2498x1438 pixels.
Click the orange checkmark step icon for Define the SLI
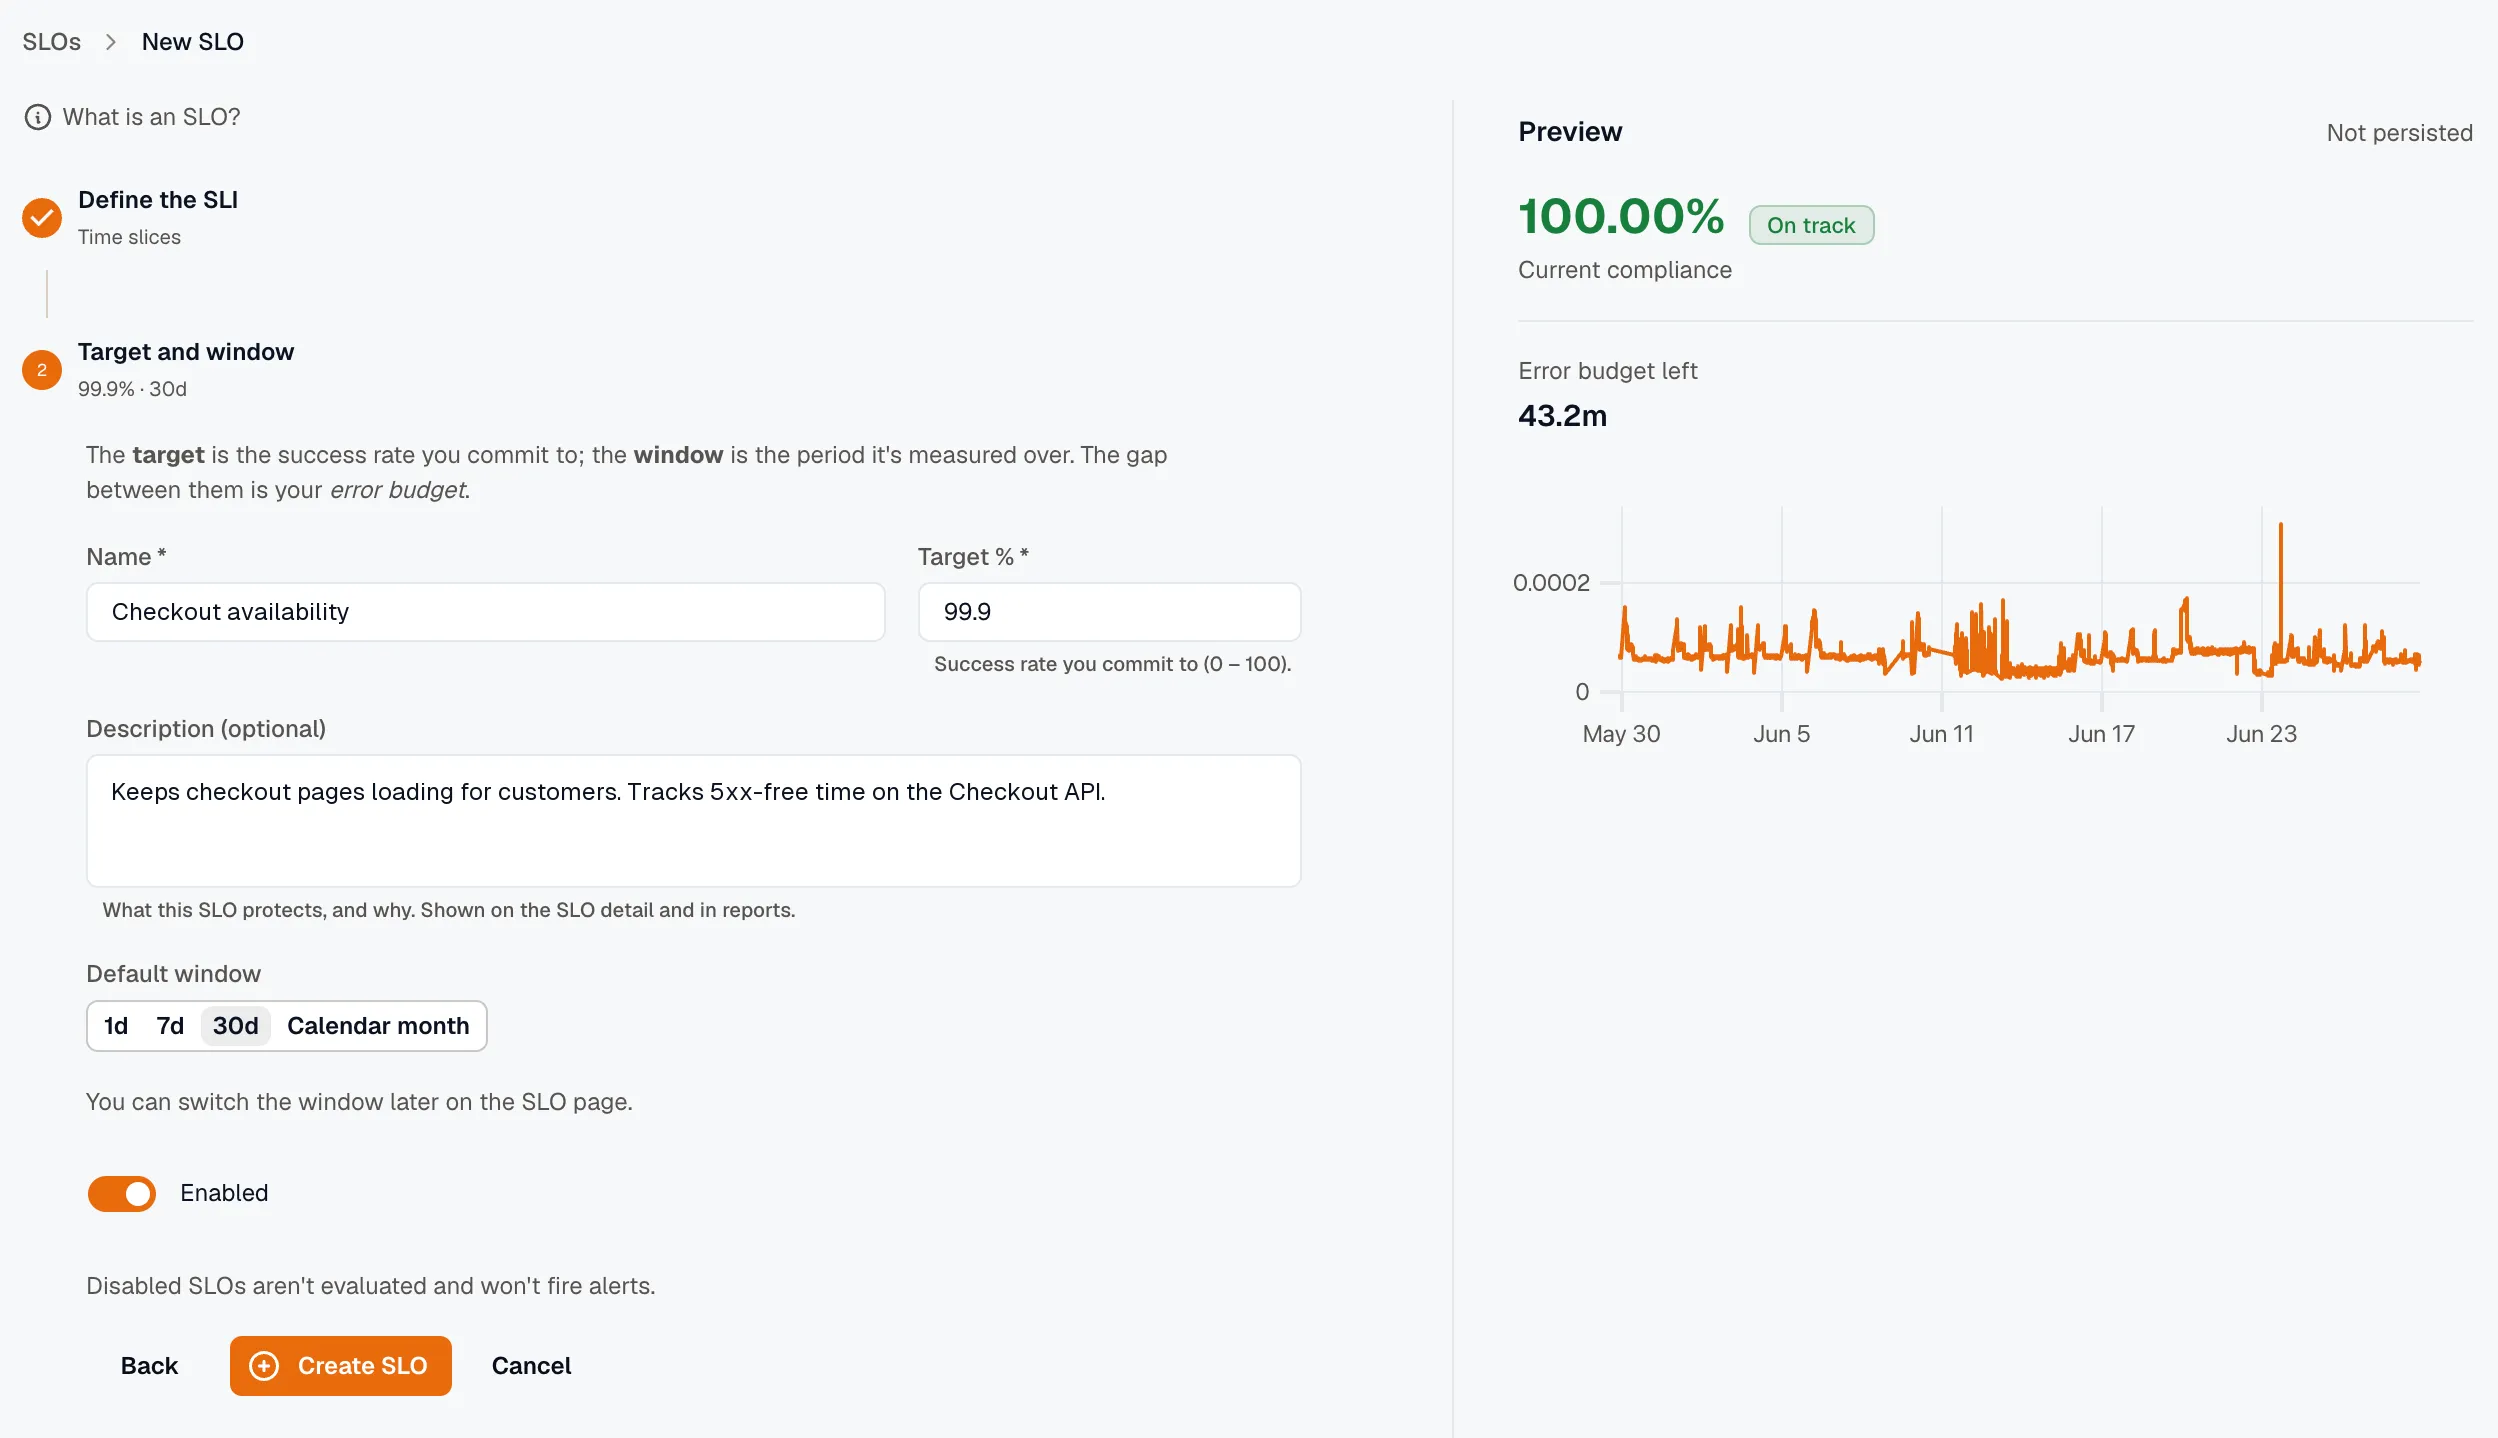(42, 218)
